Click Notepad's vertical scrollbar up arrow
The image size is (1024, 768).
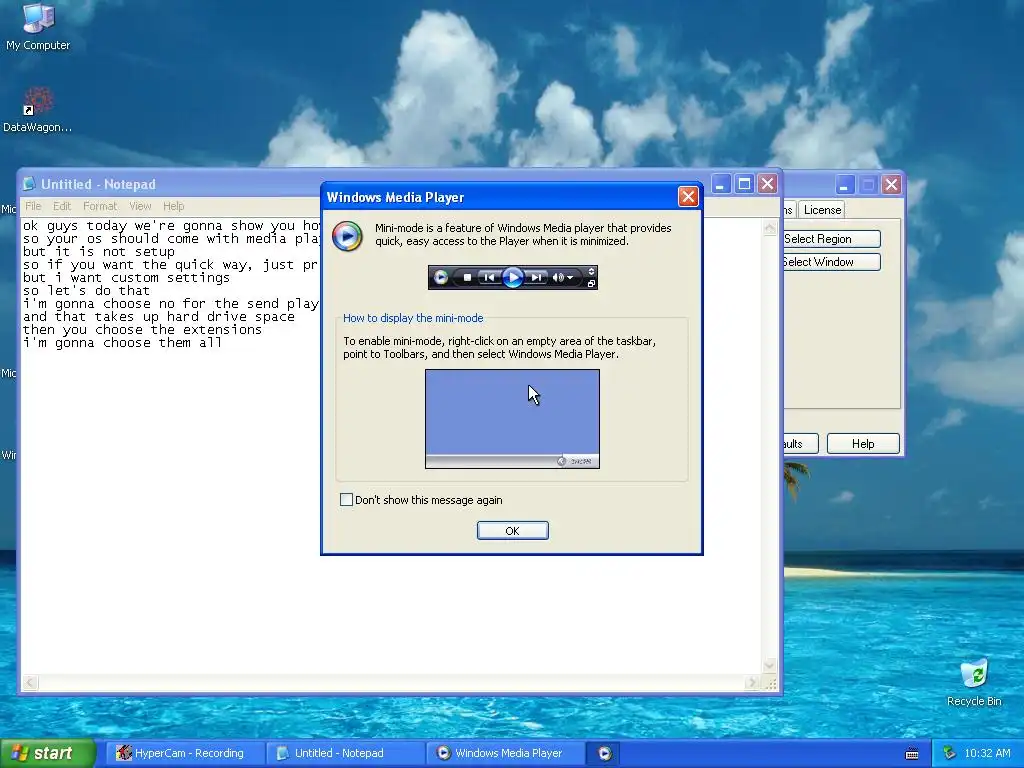click(770, 228)
